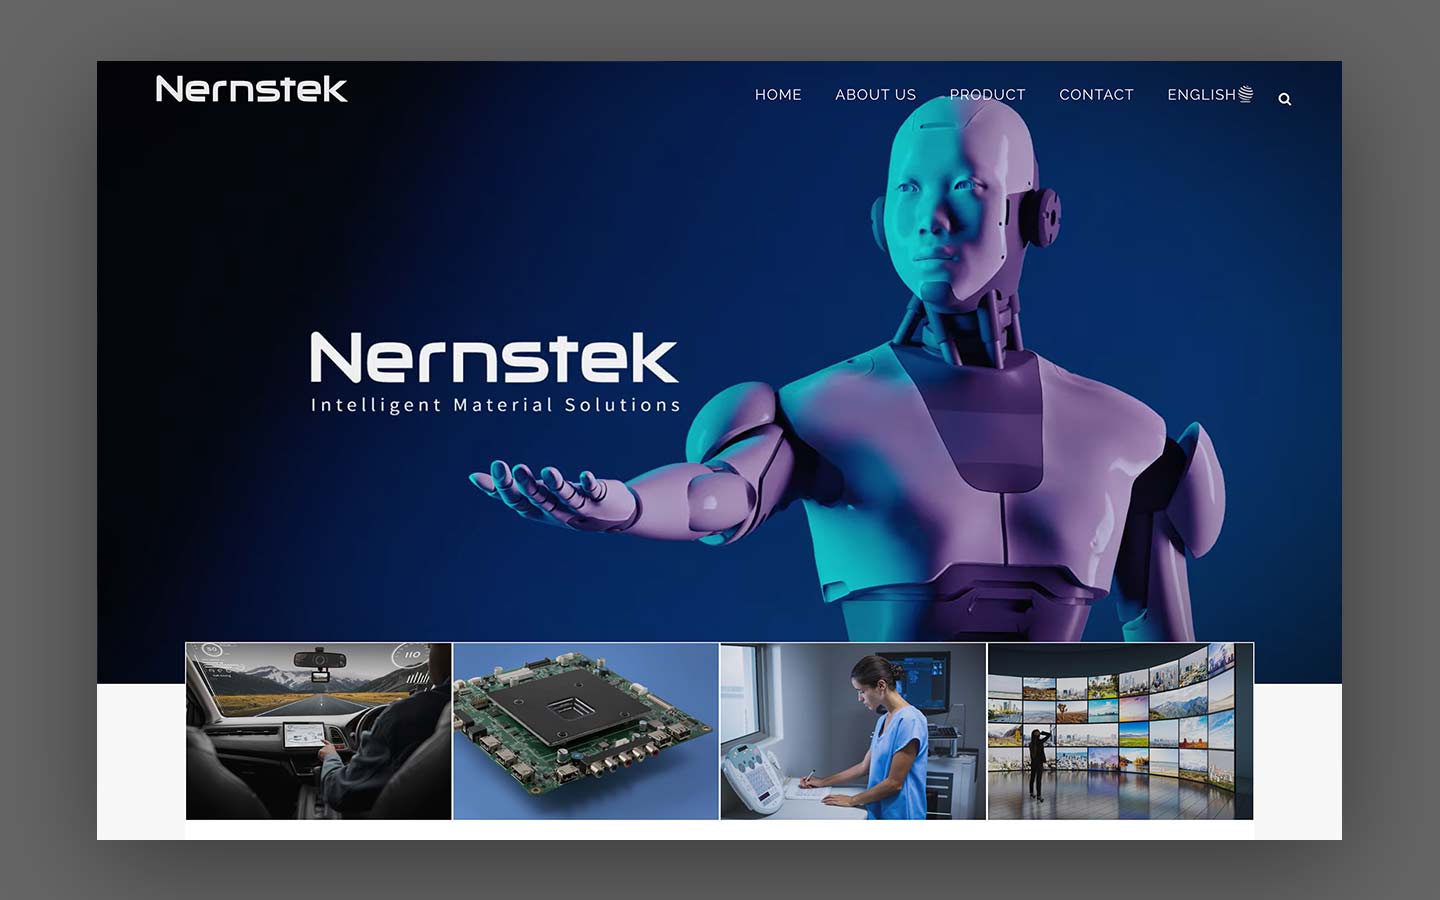Expand the ENGLISH language selector
This screenshot has width=1440, height=900.
click(x=1201, y=95)
